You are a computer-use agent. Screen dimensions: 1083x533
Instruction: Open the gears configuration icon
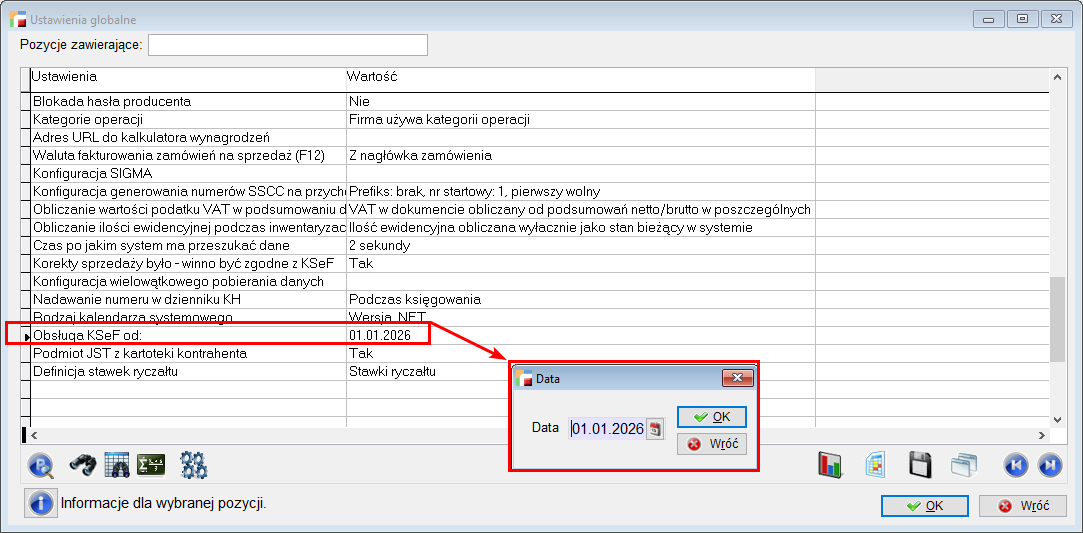click(193, 465)
